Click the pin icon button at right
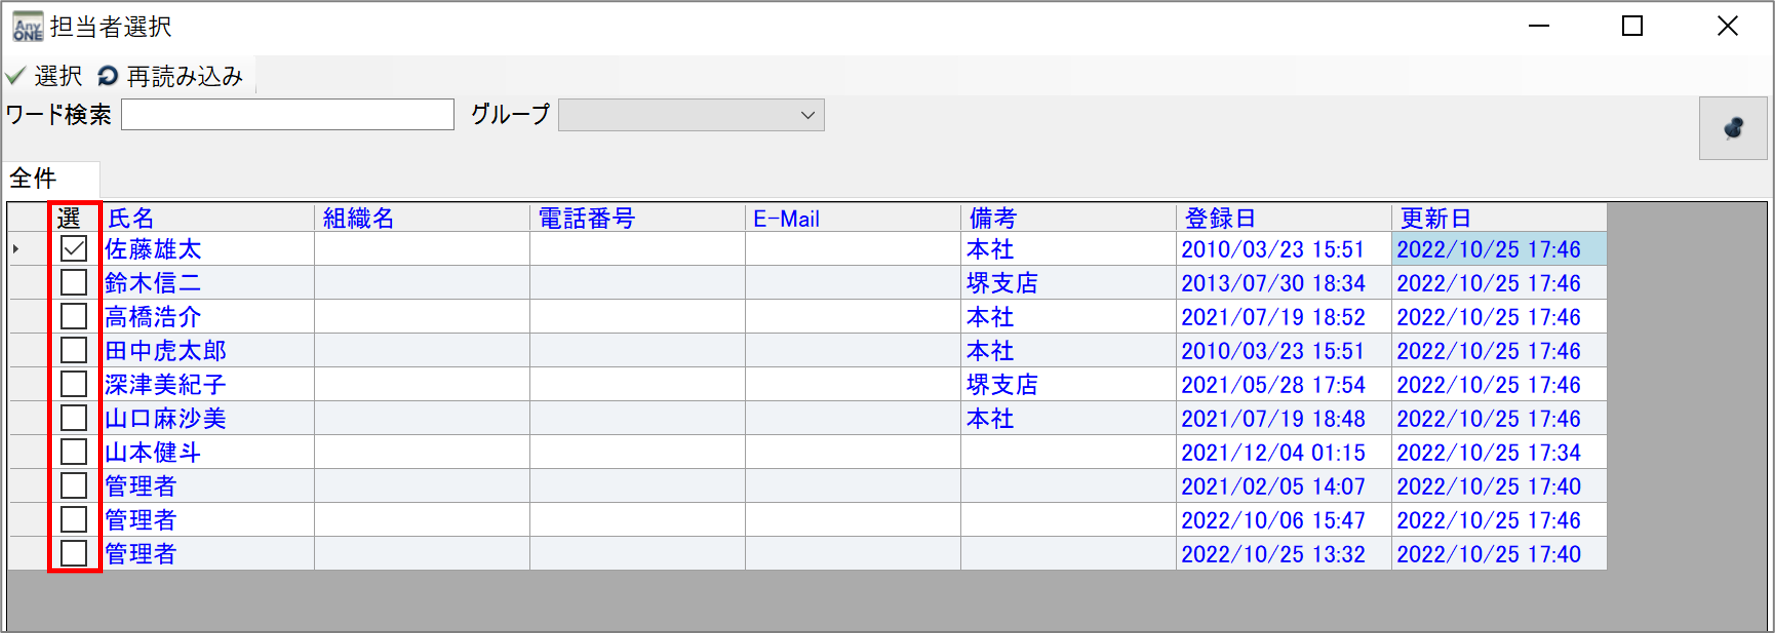Screen dimensions: 1775x633 point(1732,128)
